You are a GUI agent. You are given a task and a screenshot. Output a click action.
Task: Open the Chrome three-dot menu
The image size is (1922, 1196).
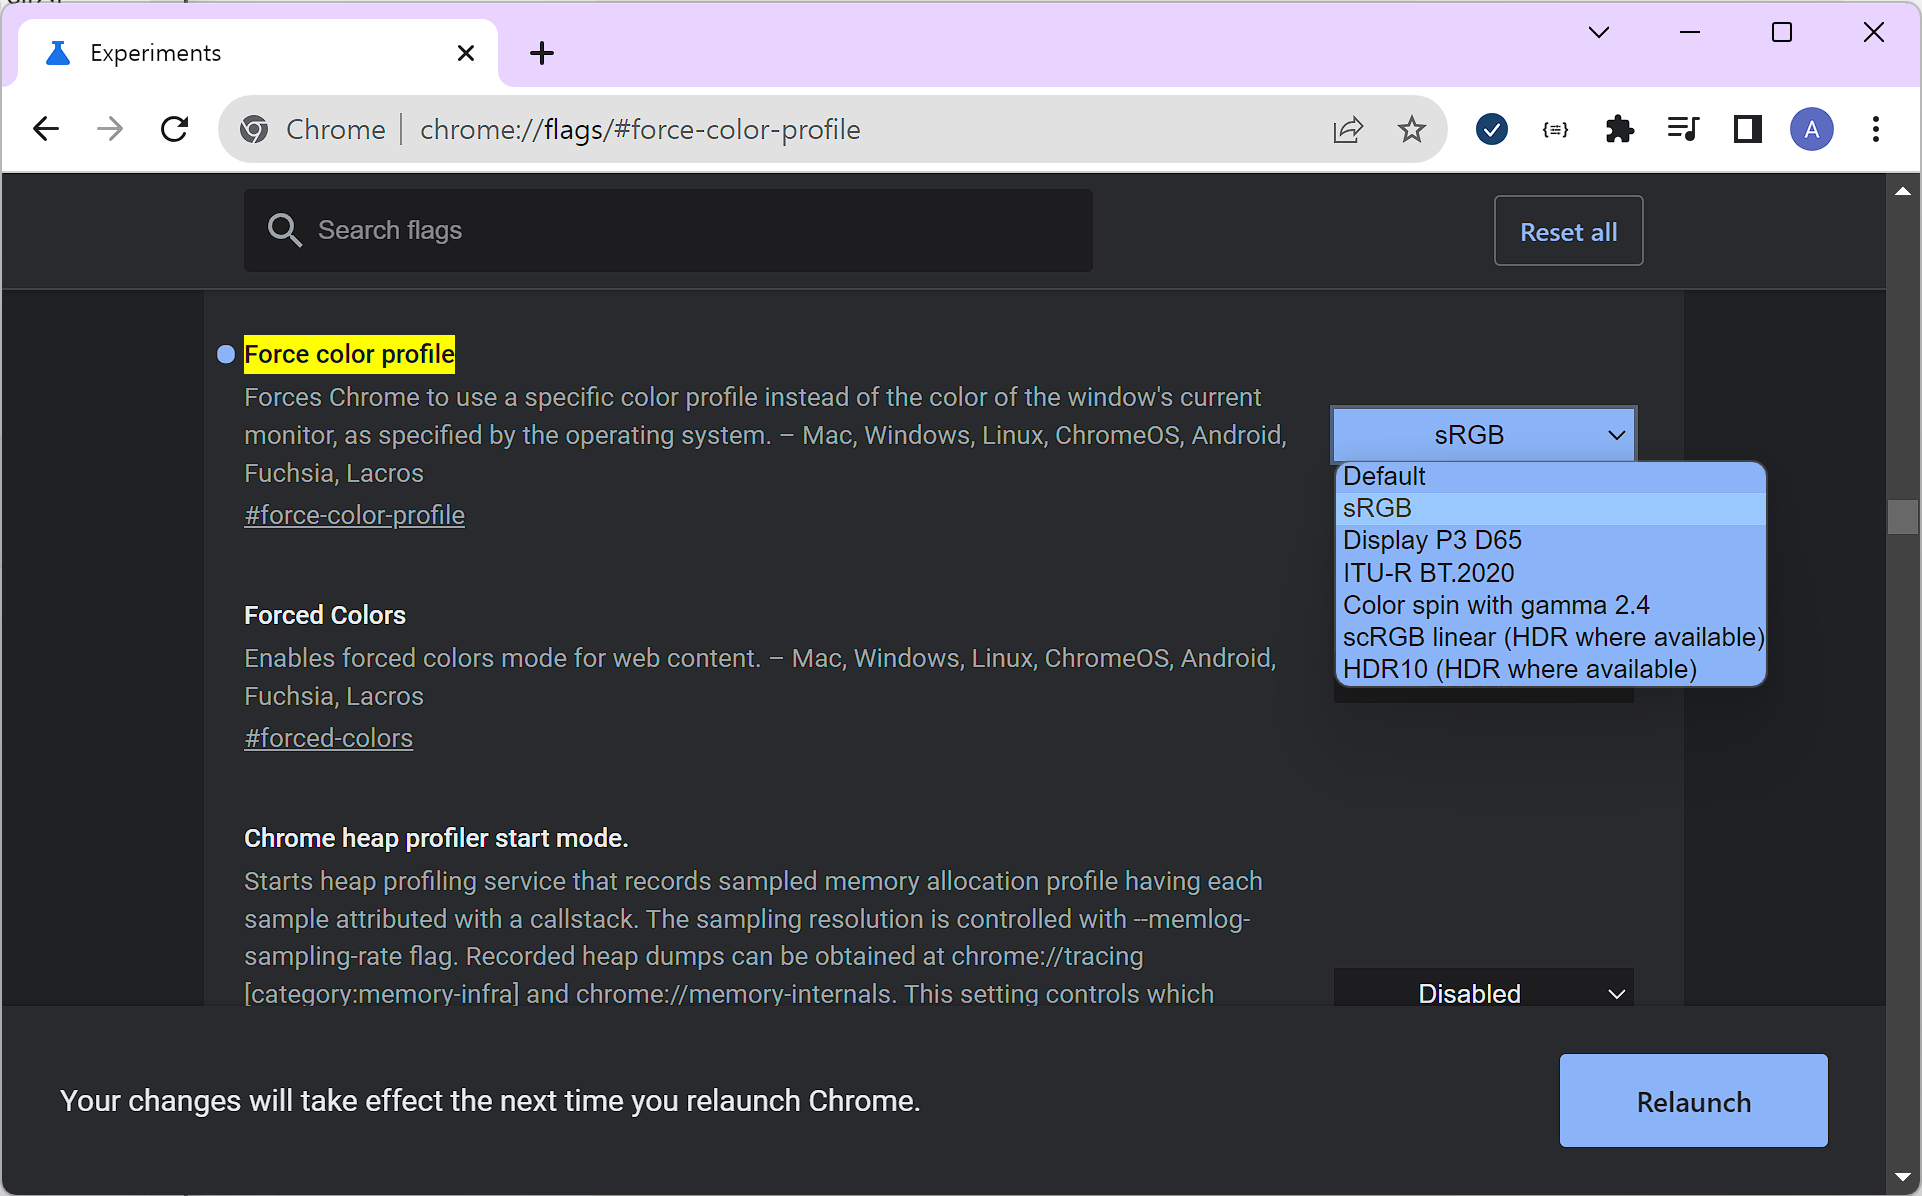pos(1875,129)
